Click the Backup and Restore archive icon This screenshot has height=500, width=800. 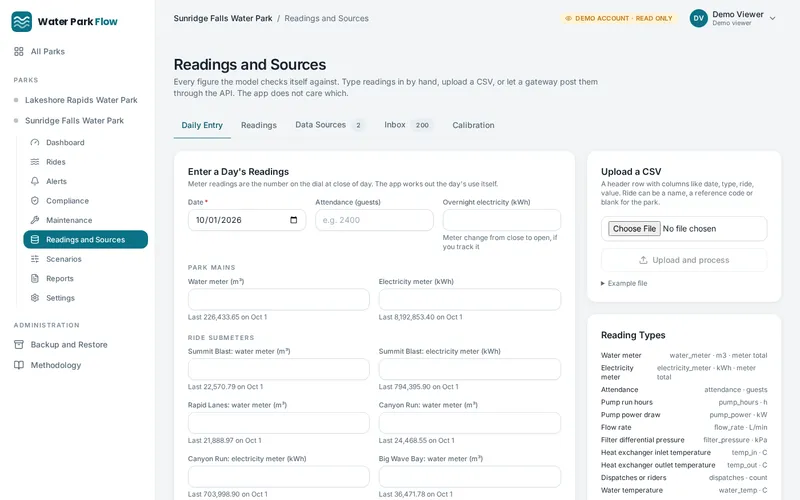click(x=19, y=344)
